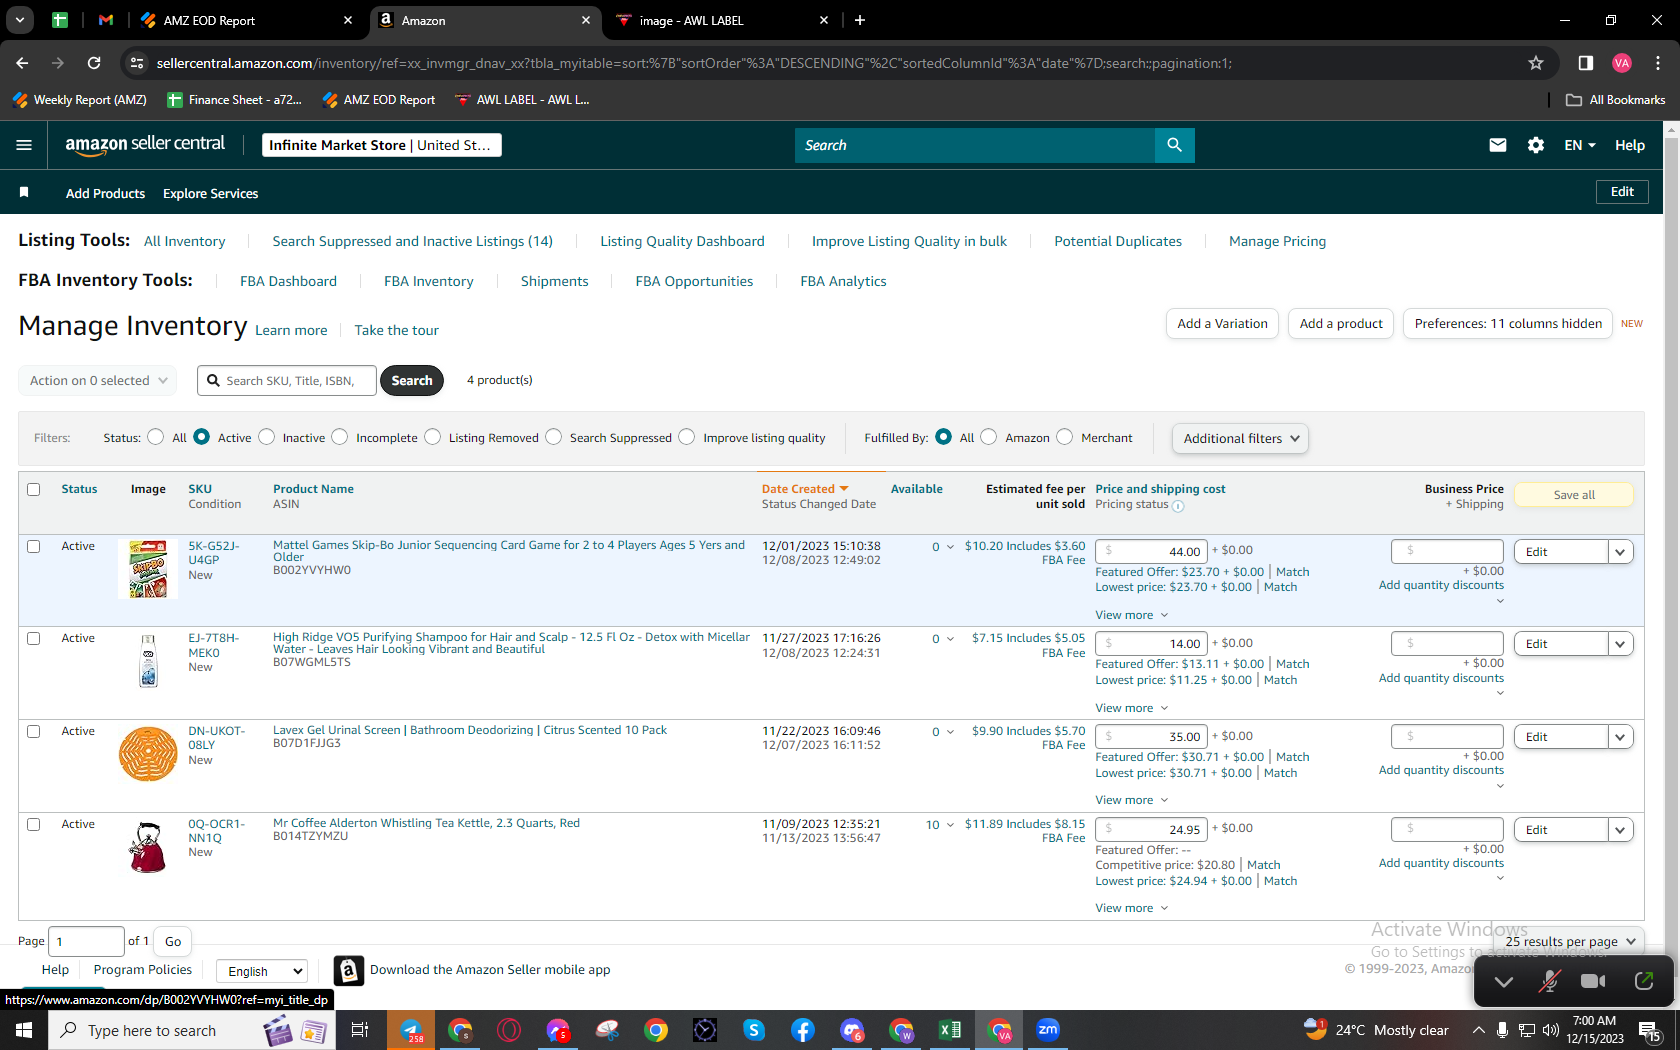Open the Chrome three-dot menu

pos(1658,63)
